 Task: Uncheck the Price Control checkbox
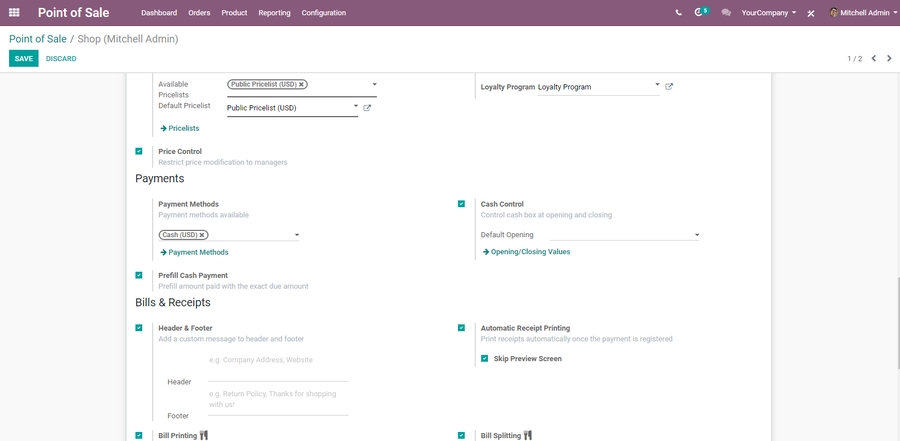[139, 151]
